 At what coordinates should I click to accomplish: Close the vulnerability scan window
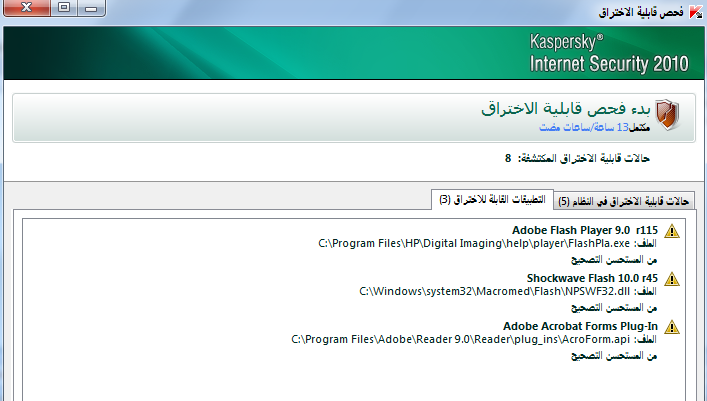27,8
